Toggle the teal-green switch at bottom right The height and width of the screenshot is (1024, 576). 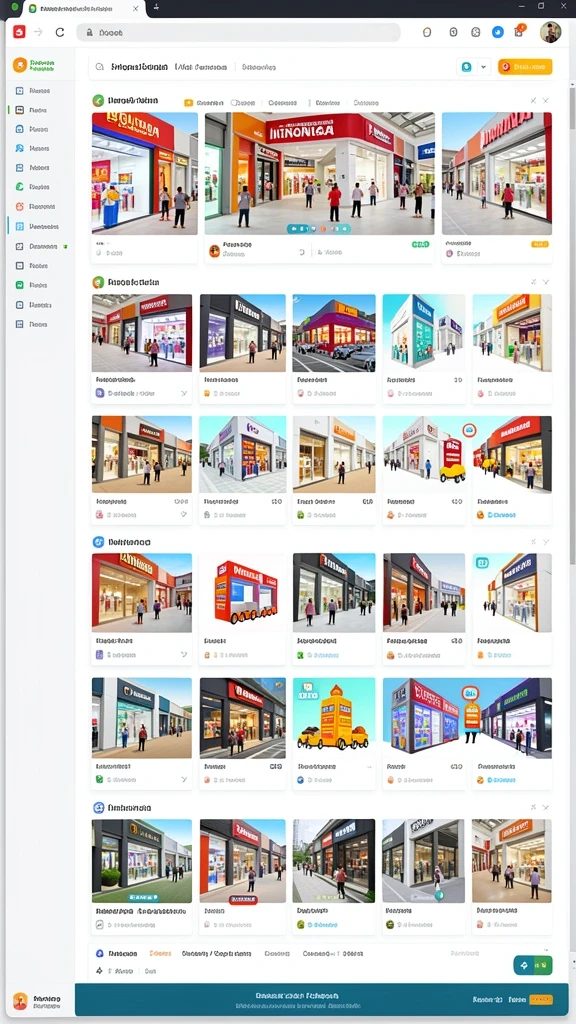[x=533, y=965]
